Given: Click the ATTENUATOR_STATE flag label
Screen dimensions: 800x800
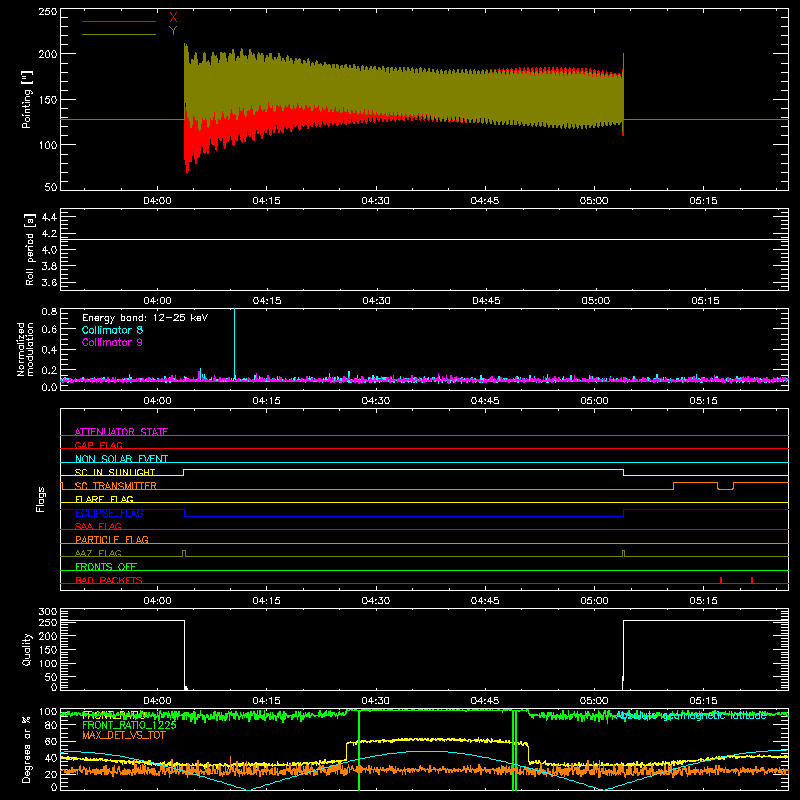Looking at the screenshot, I should [x=121, y=432].
